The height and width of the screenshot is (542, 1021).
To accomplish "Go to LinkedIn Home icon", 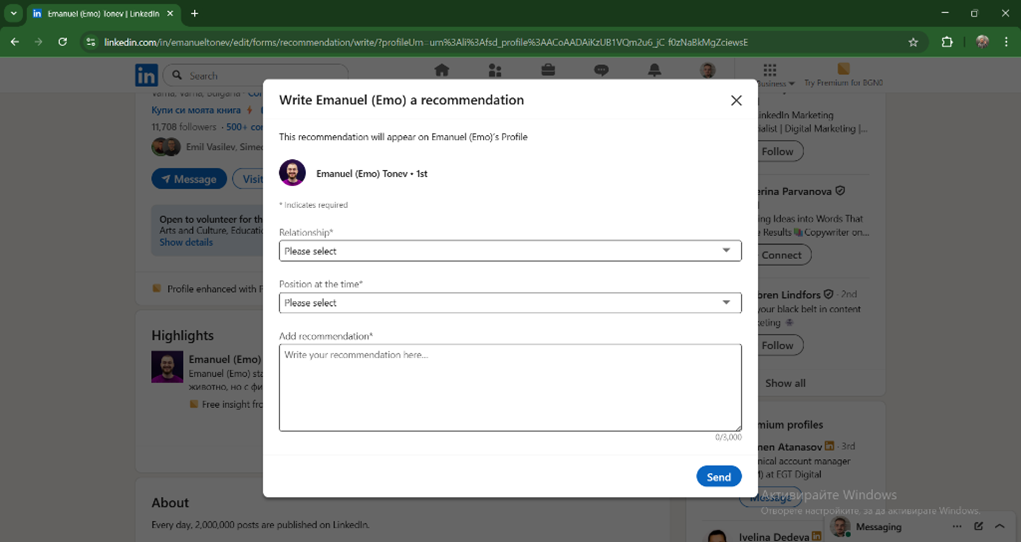I will (x=441, y=71).
